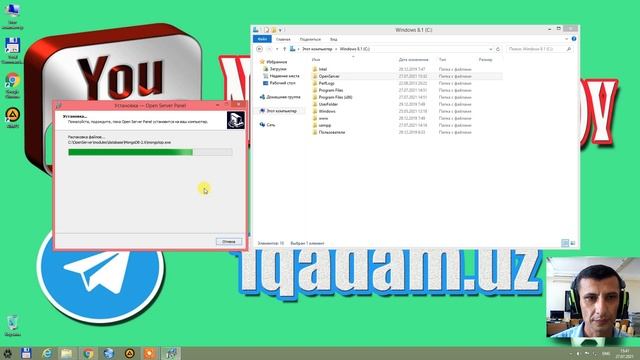Click Этот компьютер in the address breadcrumb
Viewport: 640px width, 360px height.
tap(317, 49)
